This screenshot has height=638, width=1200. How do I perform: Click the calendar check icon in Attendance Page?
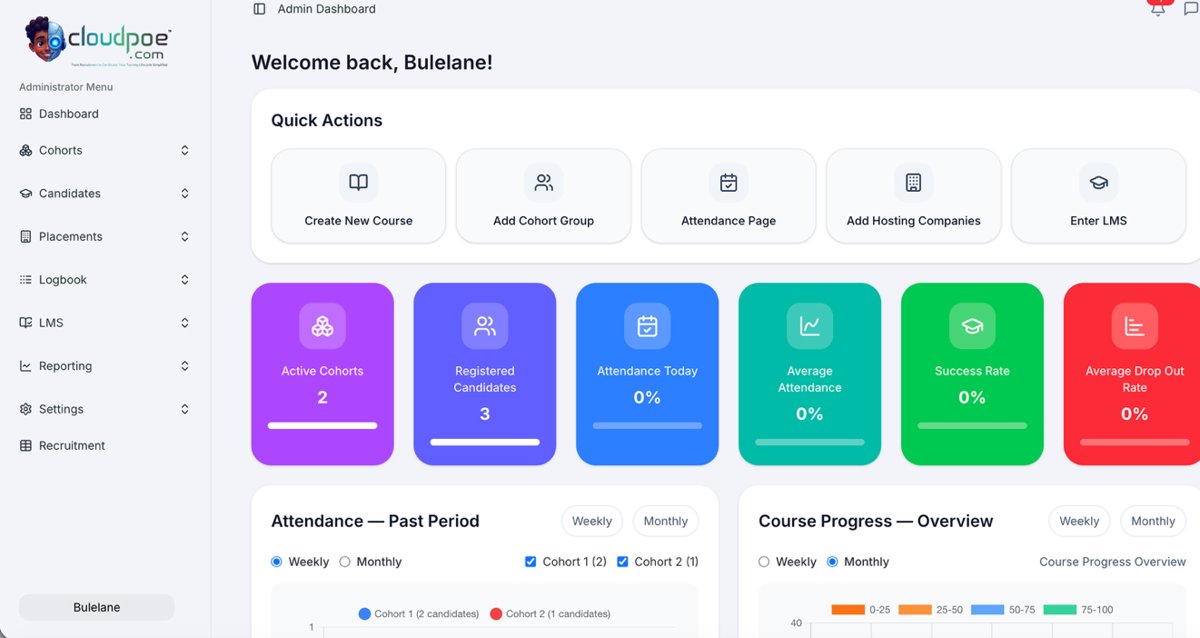tap(729, 182)
